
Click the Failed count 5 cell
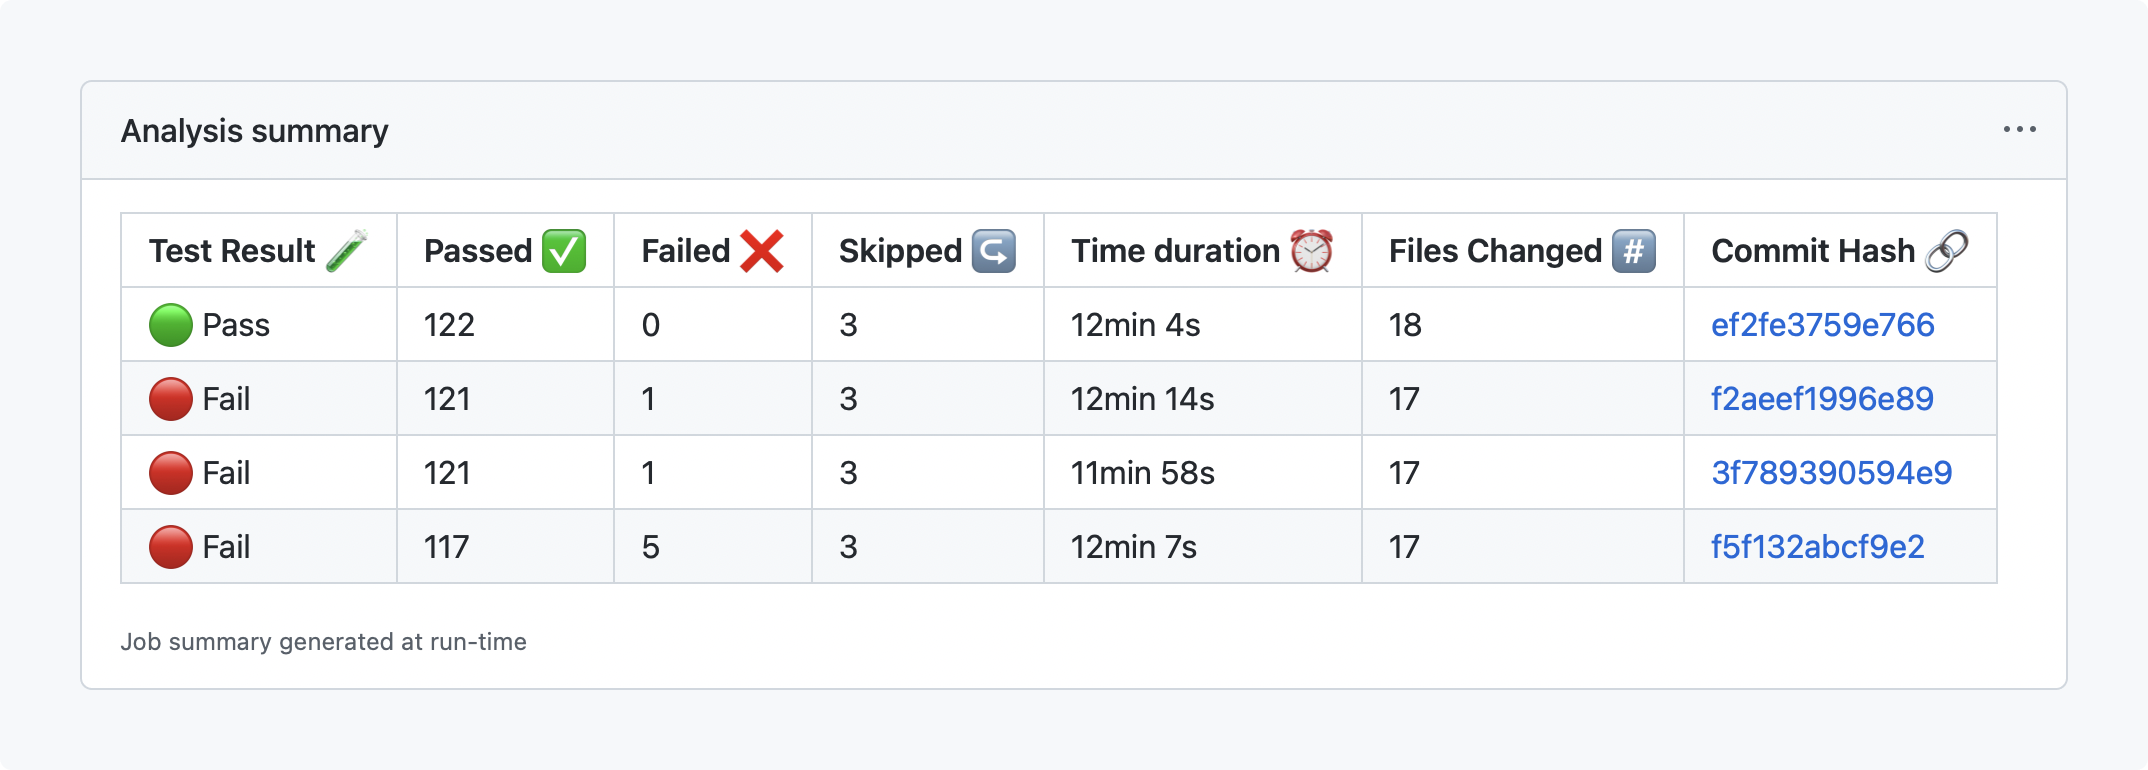click(x=651, y=547)
